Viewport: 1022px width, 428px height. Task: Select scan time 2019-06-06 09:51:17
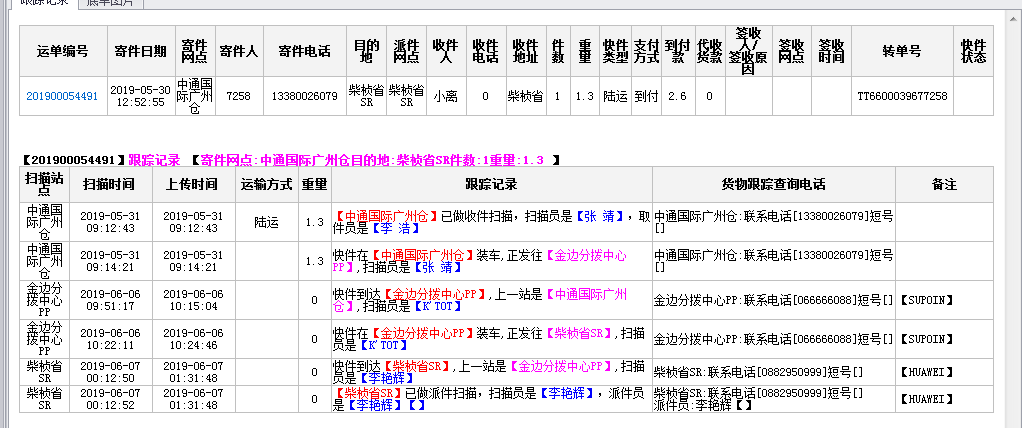coord(111,300)
